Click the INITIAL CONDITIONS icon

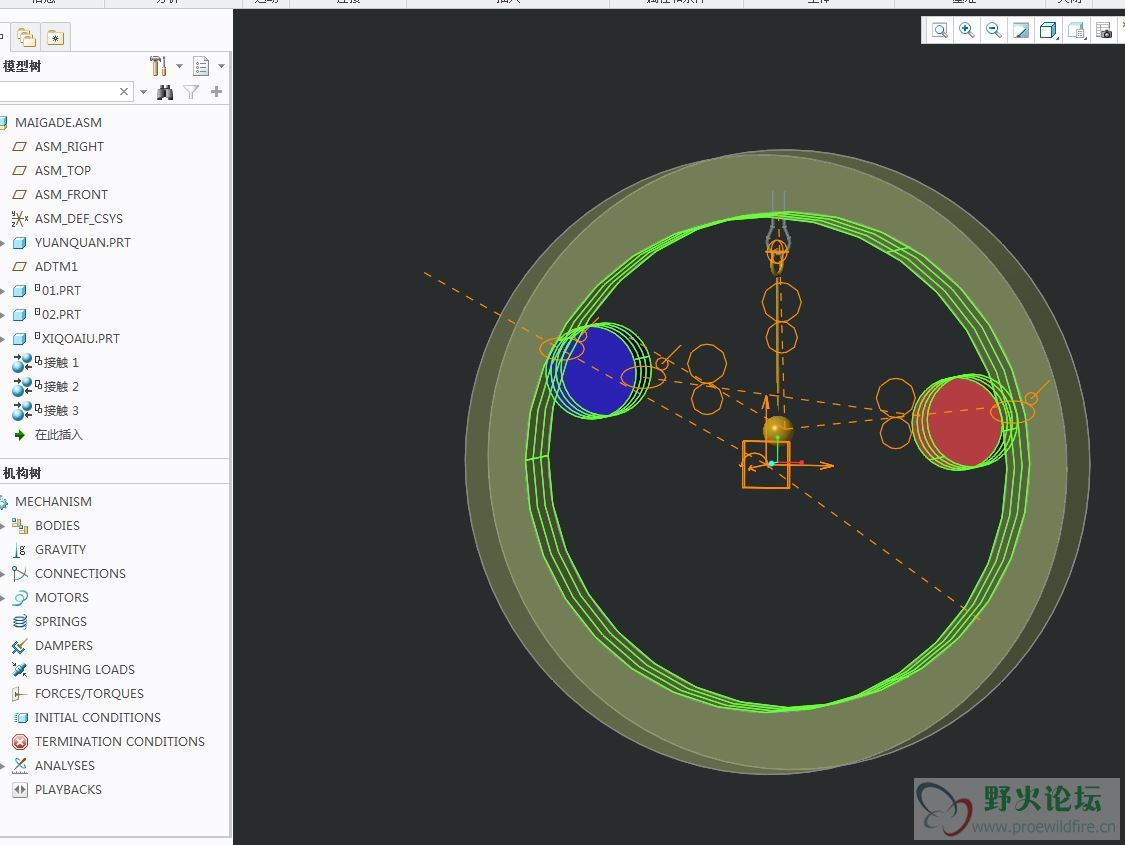[20, 718]
